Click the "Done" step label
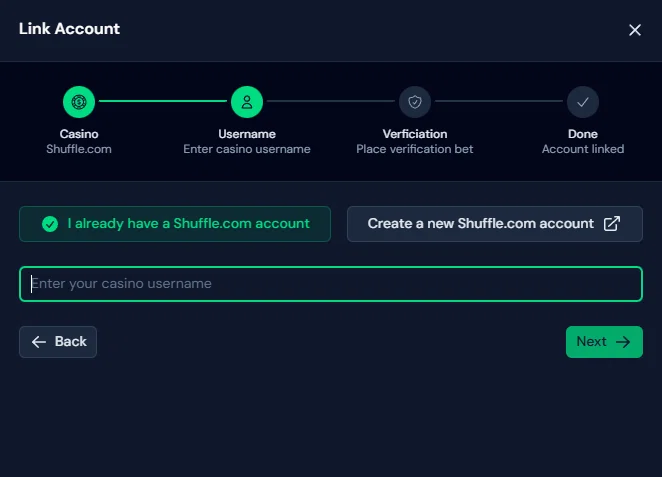 [x=583, y=134]
